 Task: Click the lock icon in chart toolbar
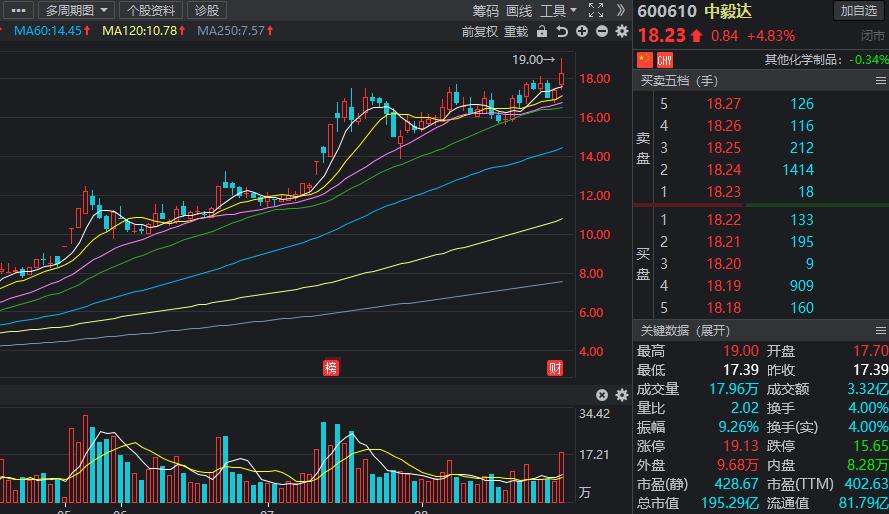pos(541,31)
